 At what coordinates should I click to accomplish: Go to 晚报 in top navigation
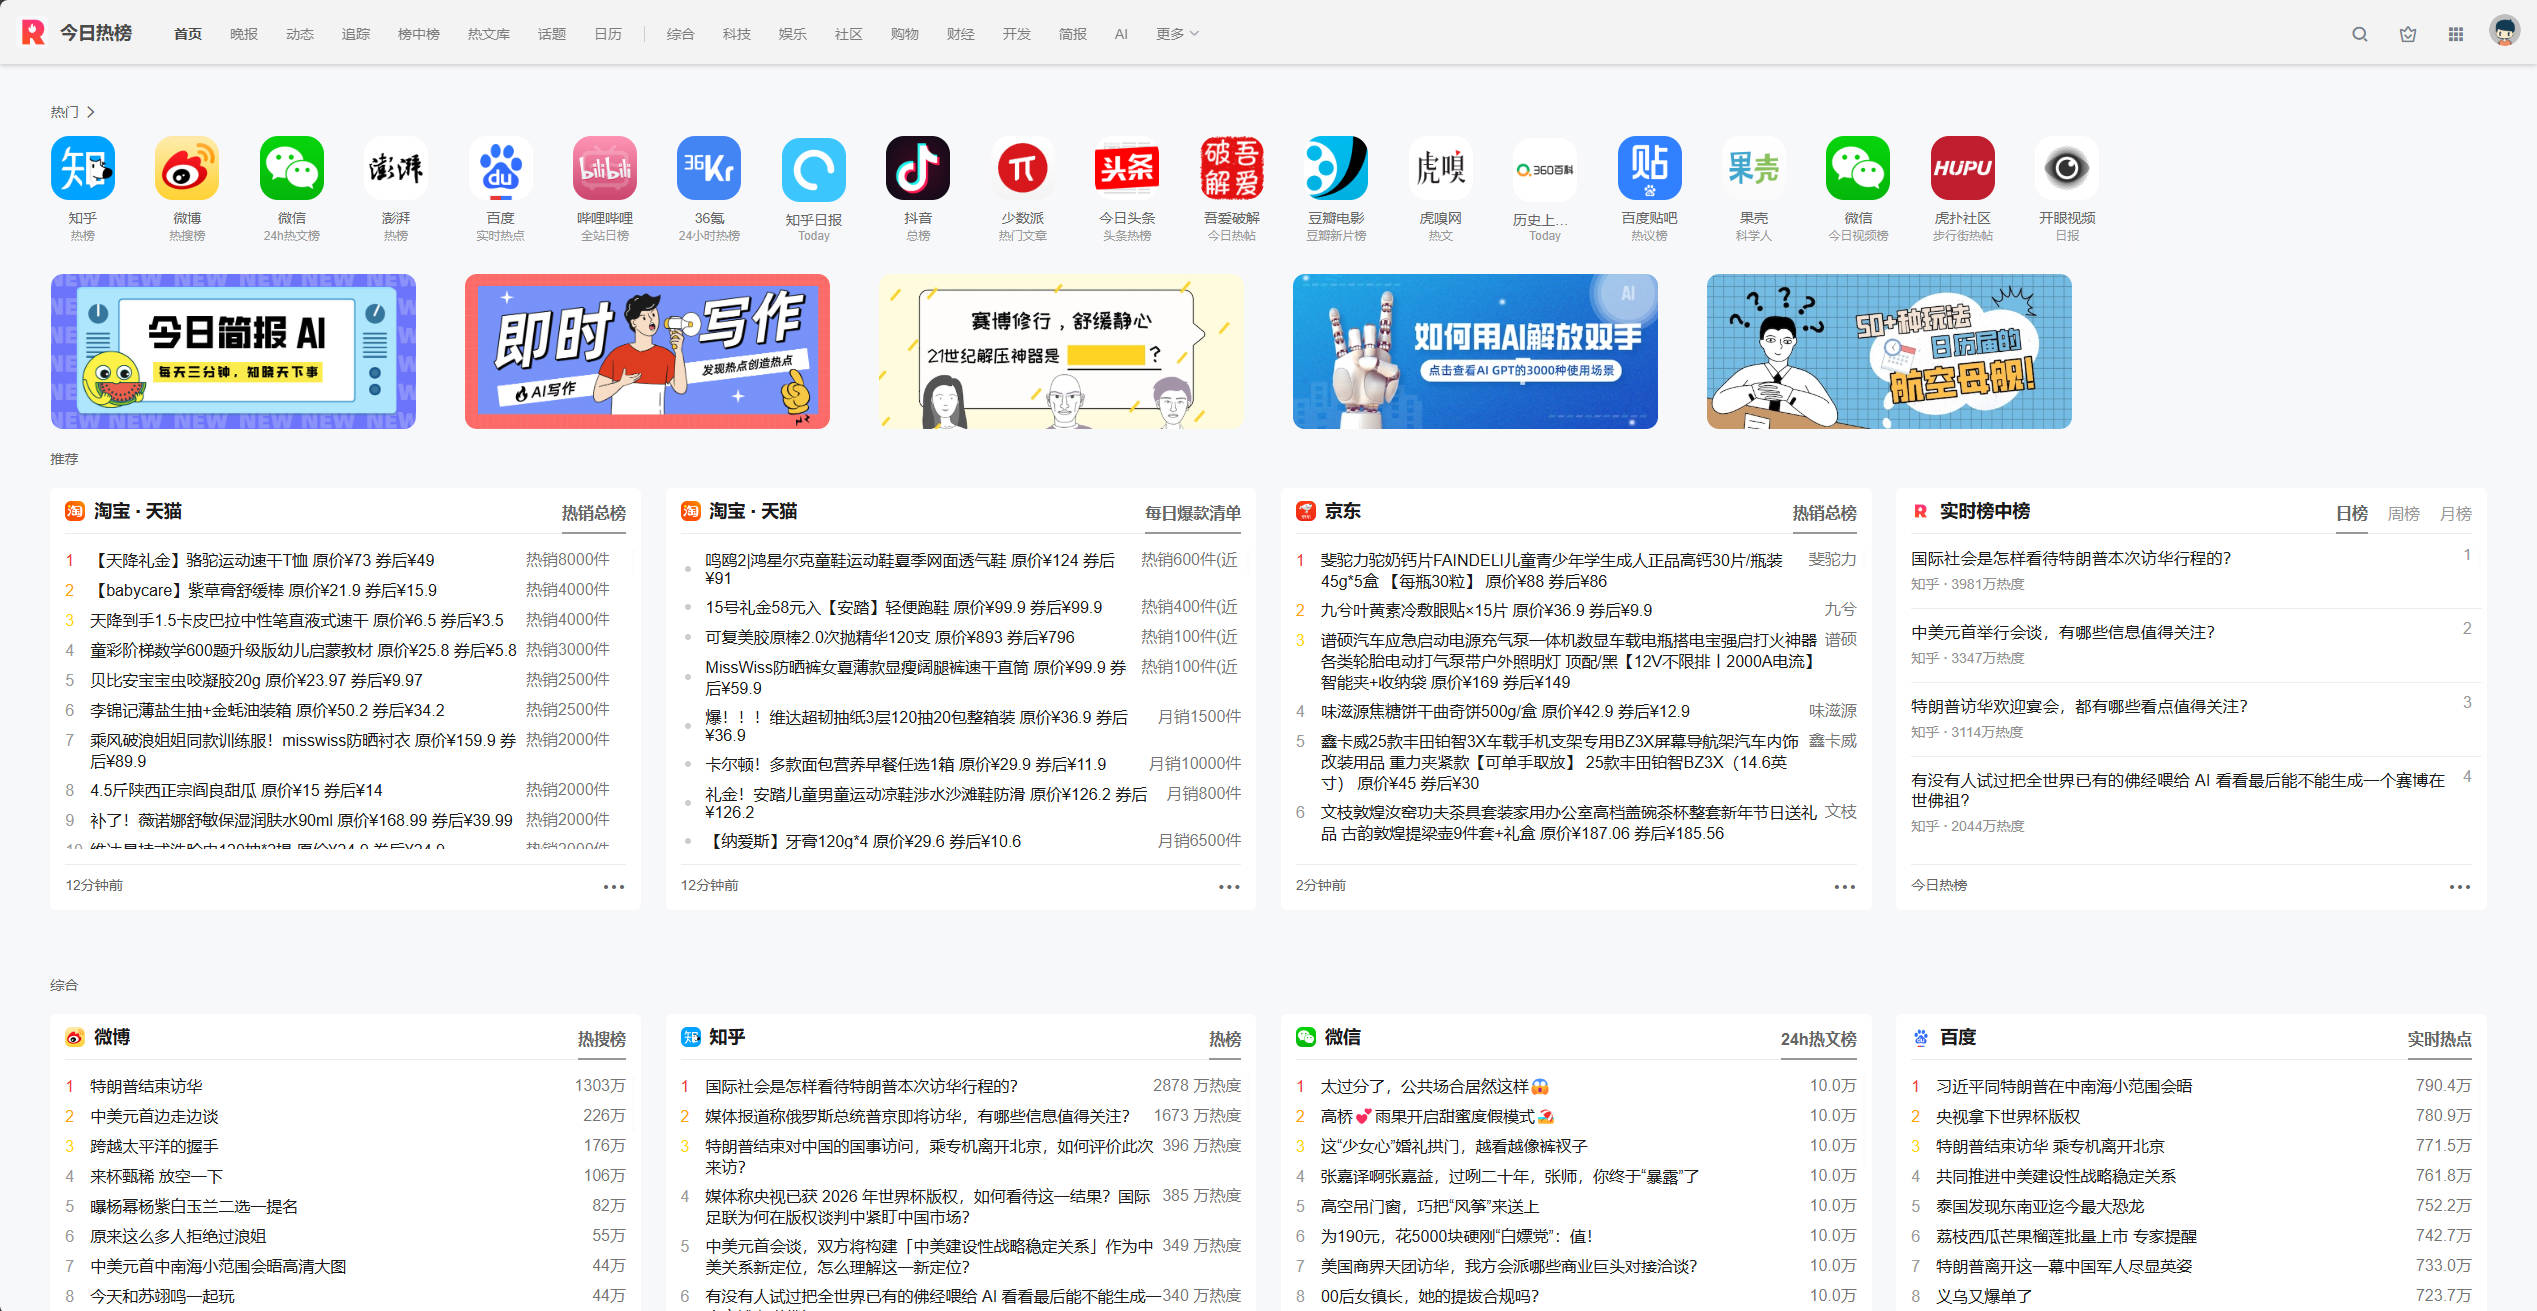(244, 34)
